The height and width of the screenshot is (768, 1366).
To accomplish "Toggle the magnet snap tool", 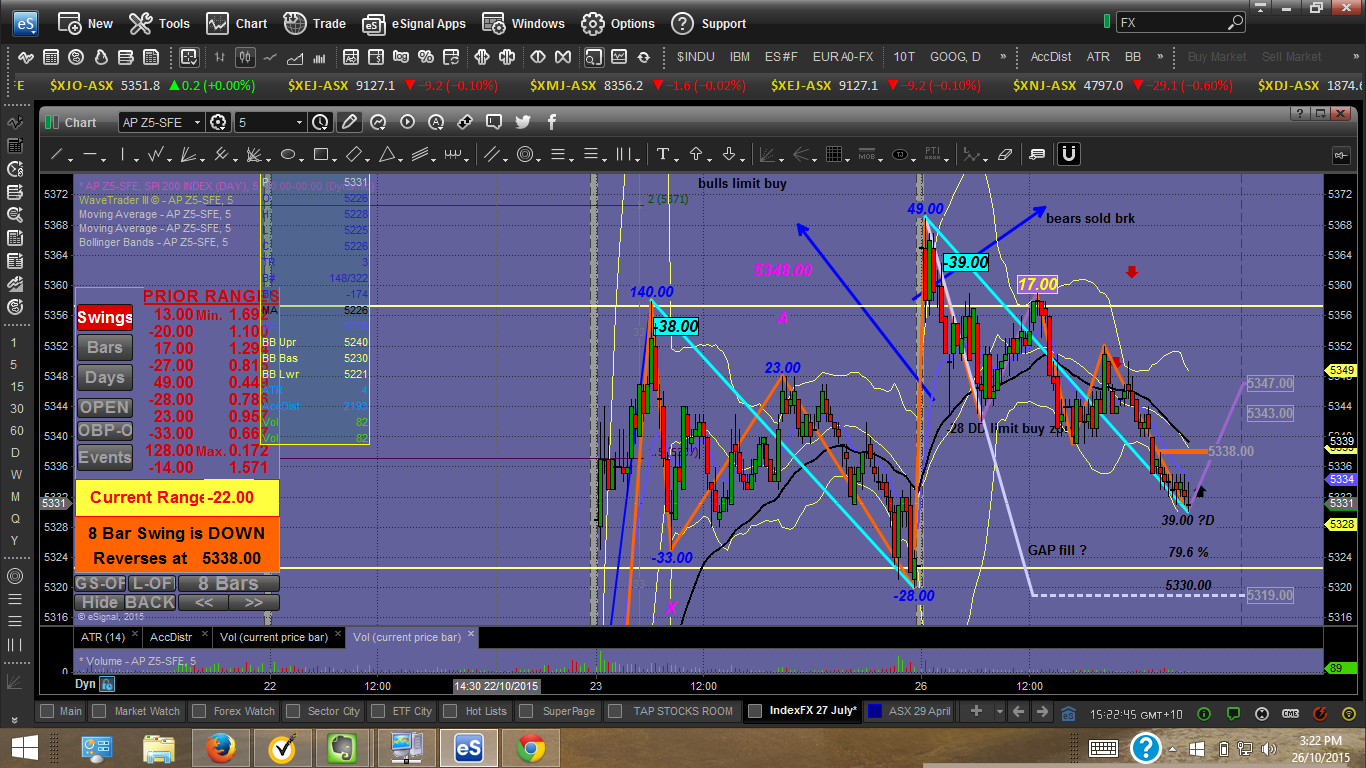I will (x=1068, y=154).
